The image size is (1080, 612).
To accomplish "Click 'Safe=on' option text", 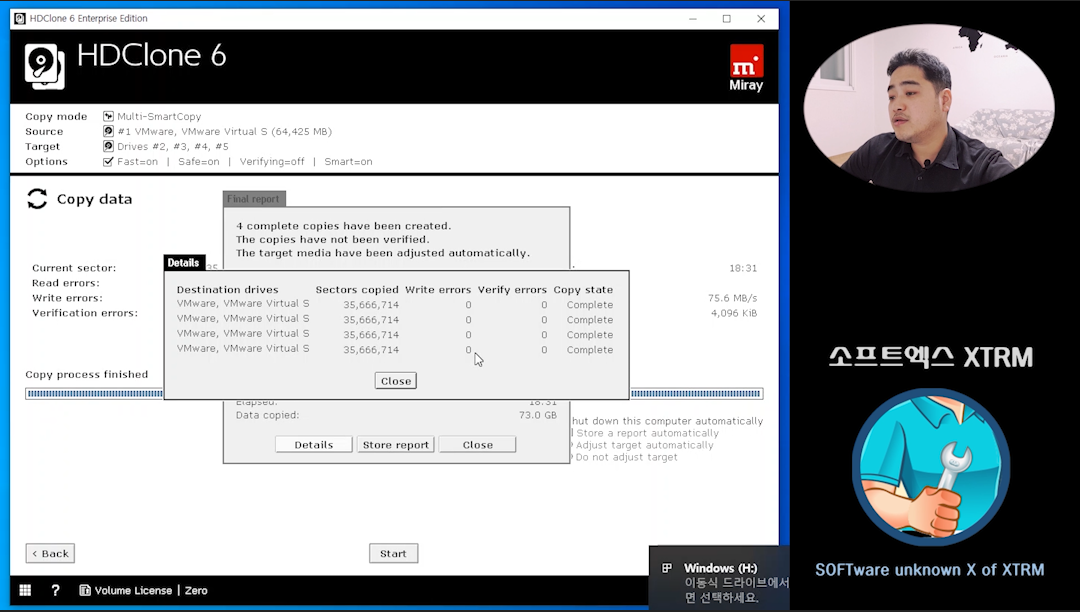I will click(x=199, y=161).
